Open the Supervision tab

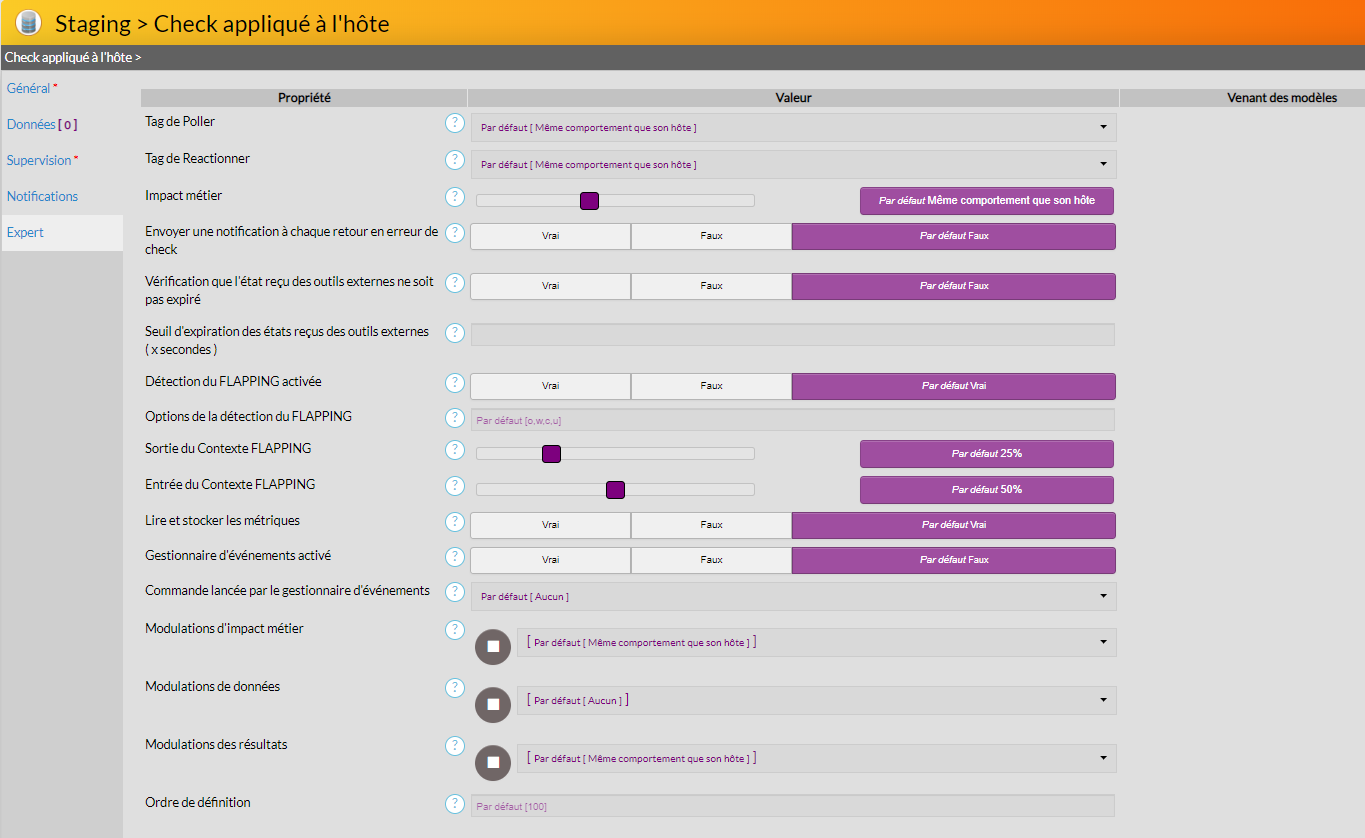tap(39, 161)
